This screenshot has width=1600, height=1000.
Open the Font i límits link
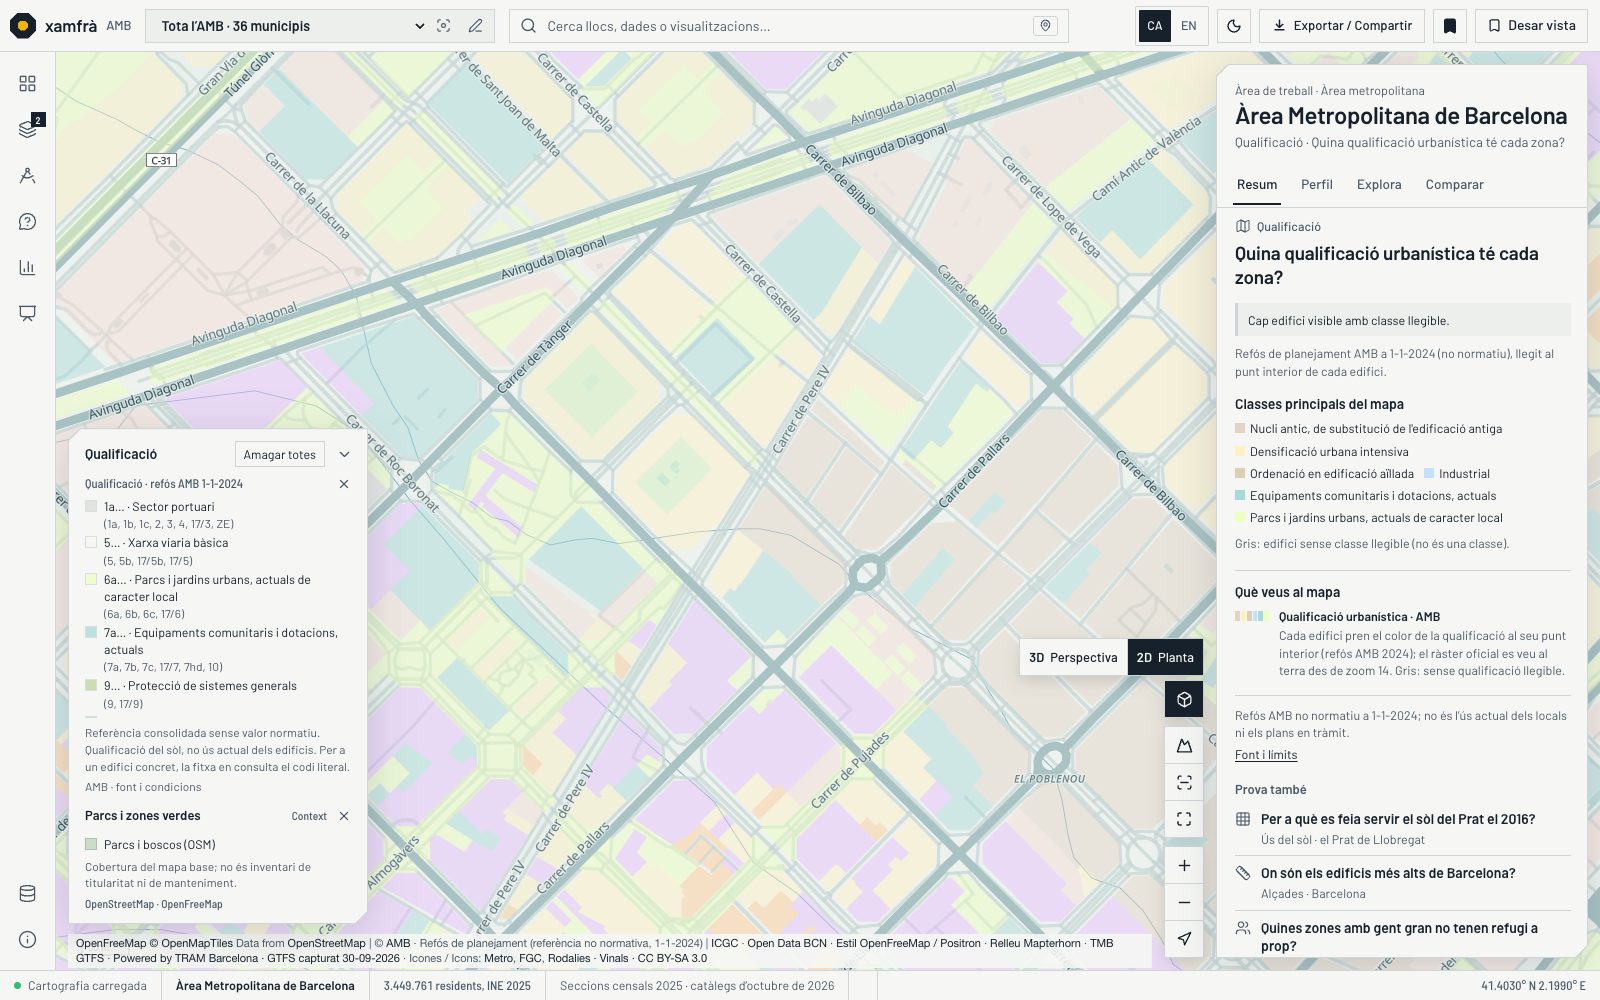(x=1266, y=755)
